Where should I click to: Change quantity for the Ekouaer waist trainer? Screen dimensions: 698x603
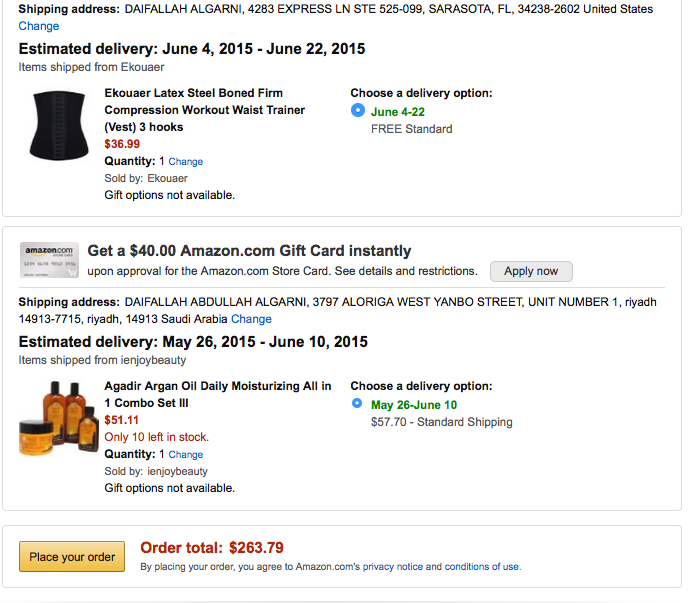click(x=186, y=162)
